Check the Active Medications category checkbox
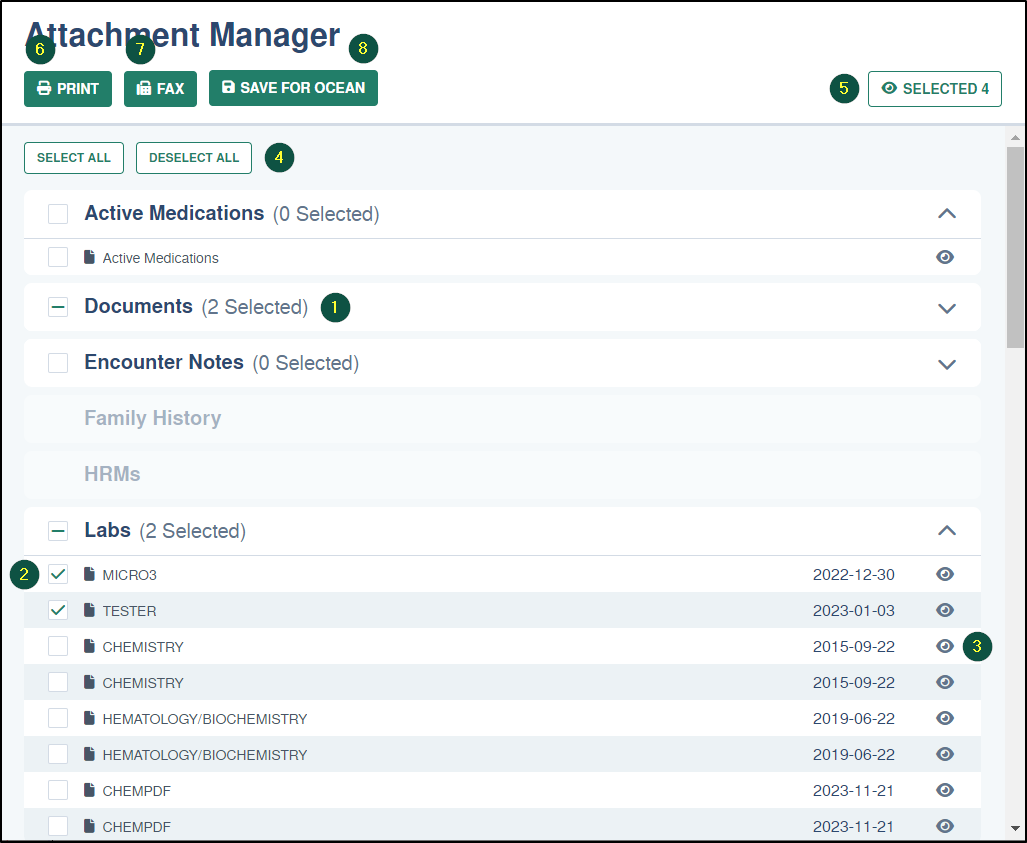This screenshot has width=1027, height=843. (58, 213)
